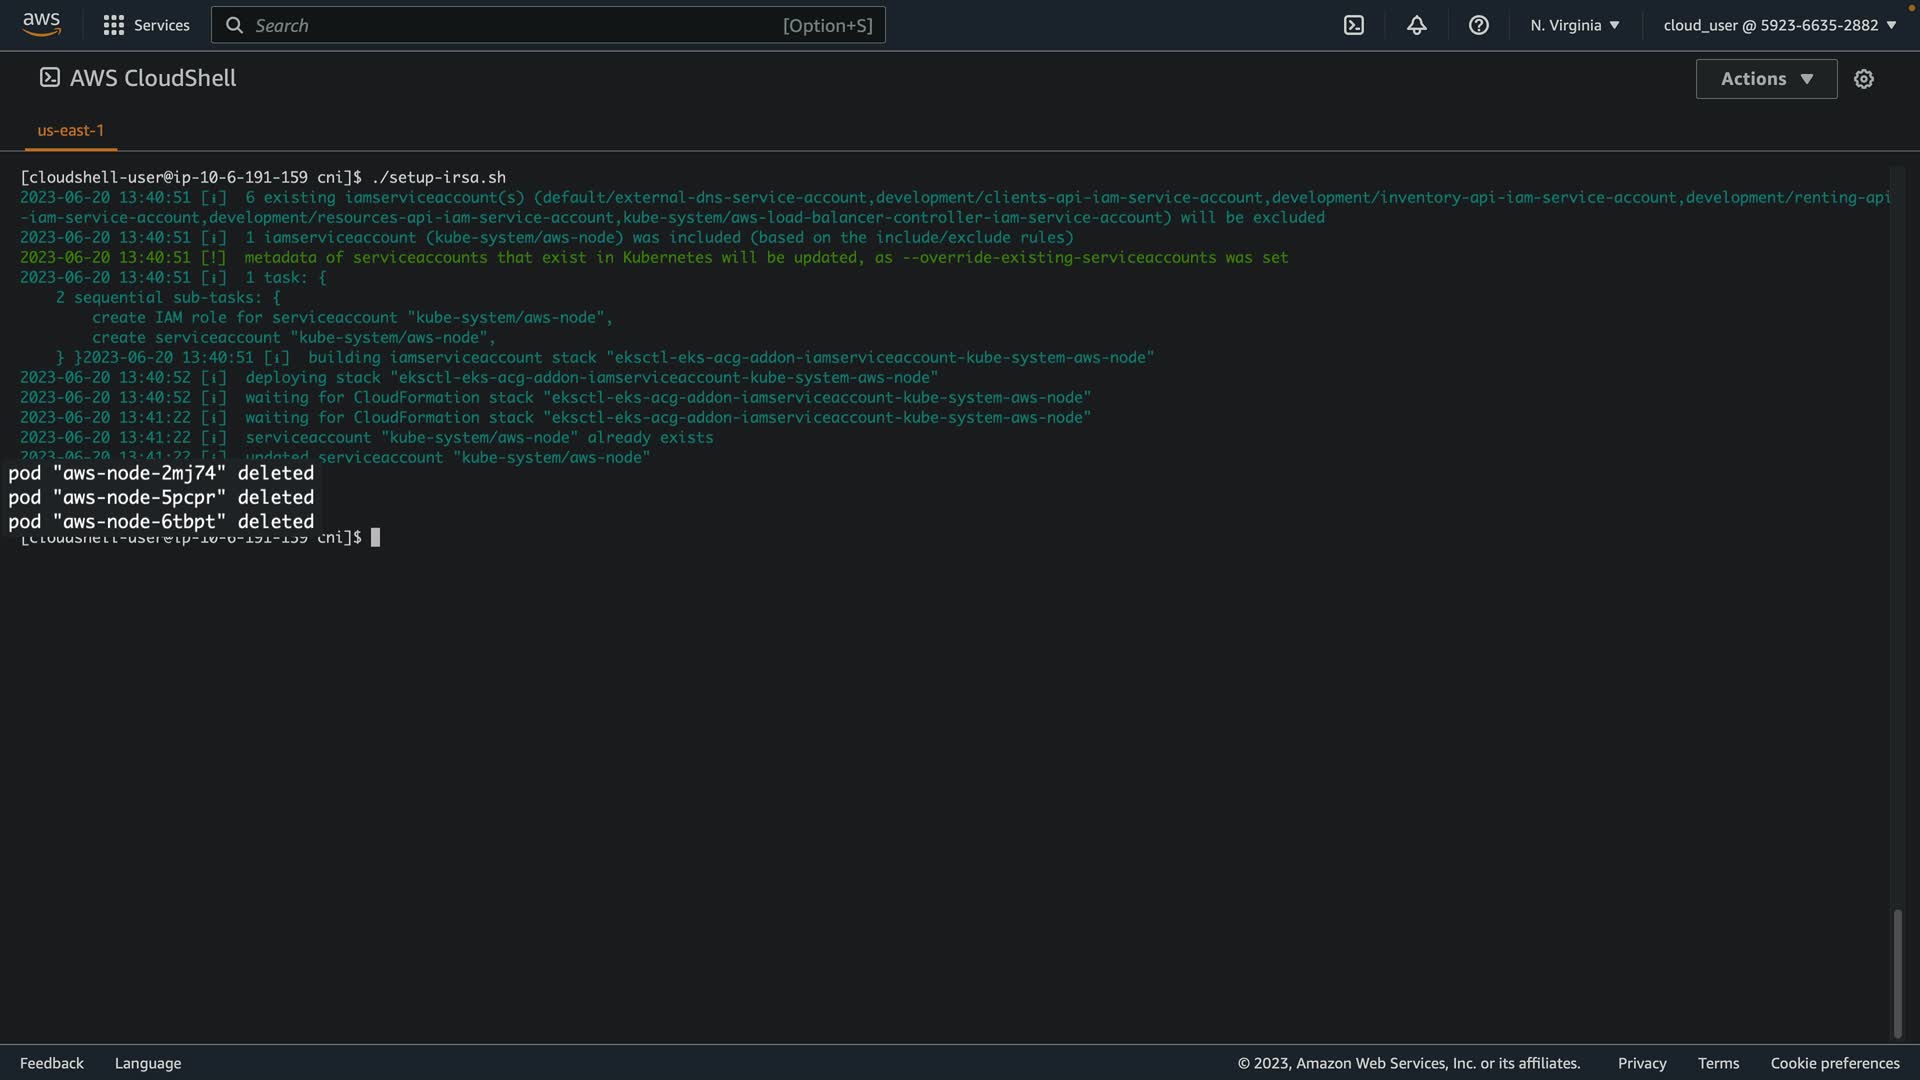Open the Language selector in footer
The height and width of the screenshot is (1080, 1920).
148,1063
